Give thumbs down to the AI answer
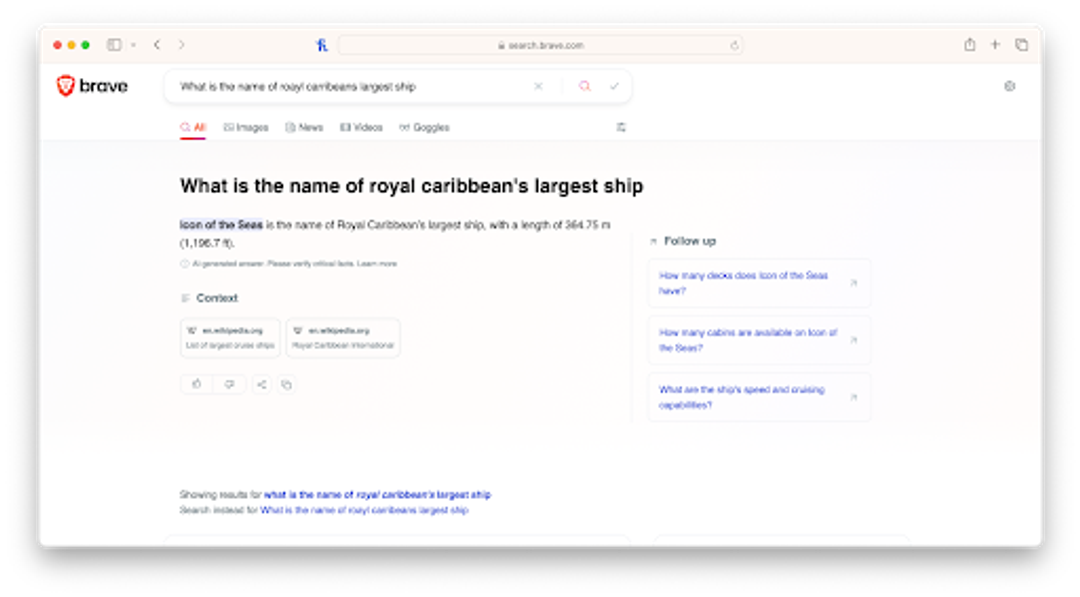This screenshot has height=597, width=1080. (x=229, y=384)
